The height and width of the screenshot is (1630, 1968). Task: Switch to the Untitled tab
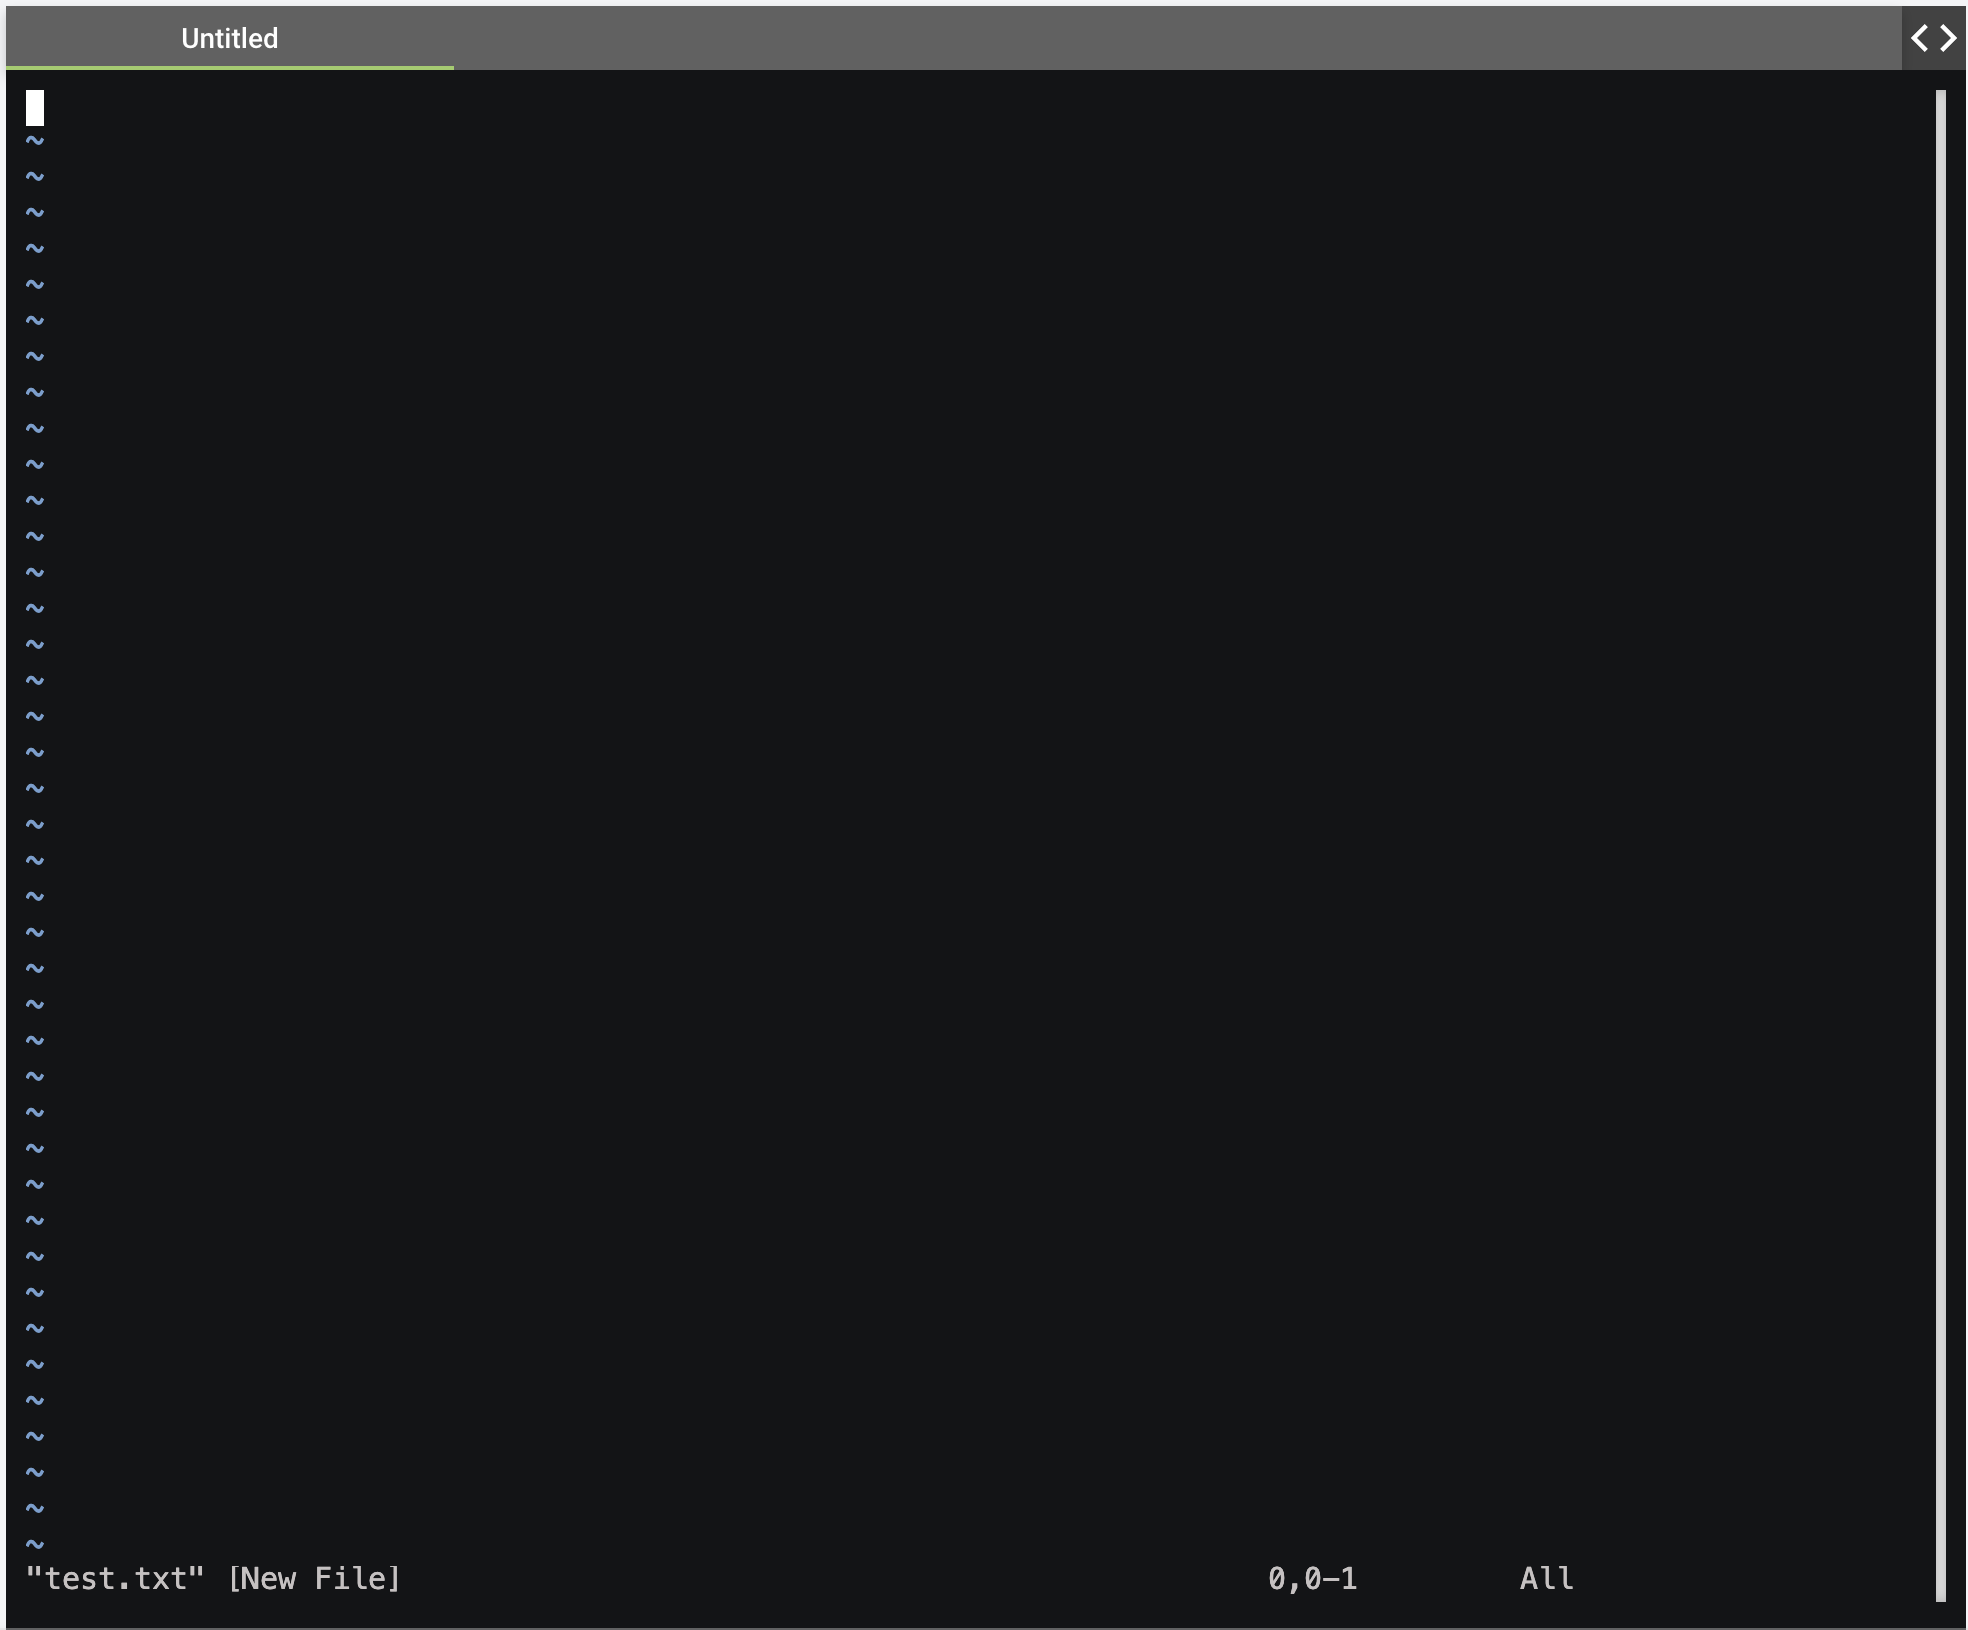point(229,39)
